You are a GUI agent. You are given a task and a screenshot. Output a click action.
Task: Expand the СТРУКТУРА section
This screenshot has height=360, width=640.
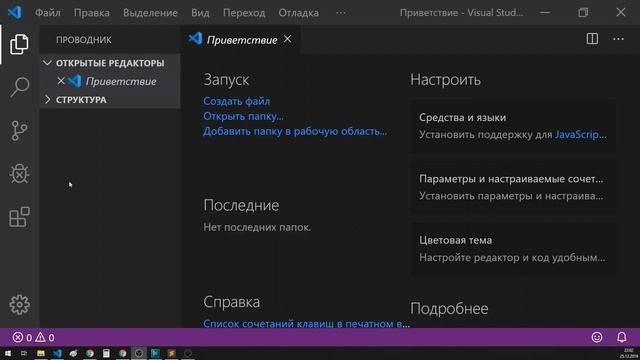[x=109, y=100]
